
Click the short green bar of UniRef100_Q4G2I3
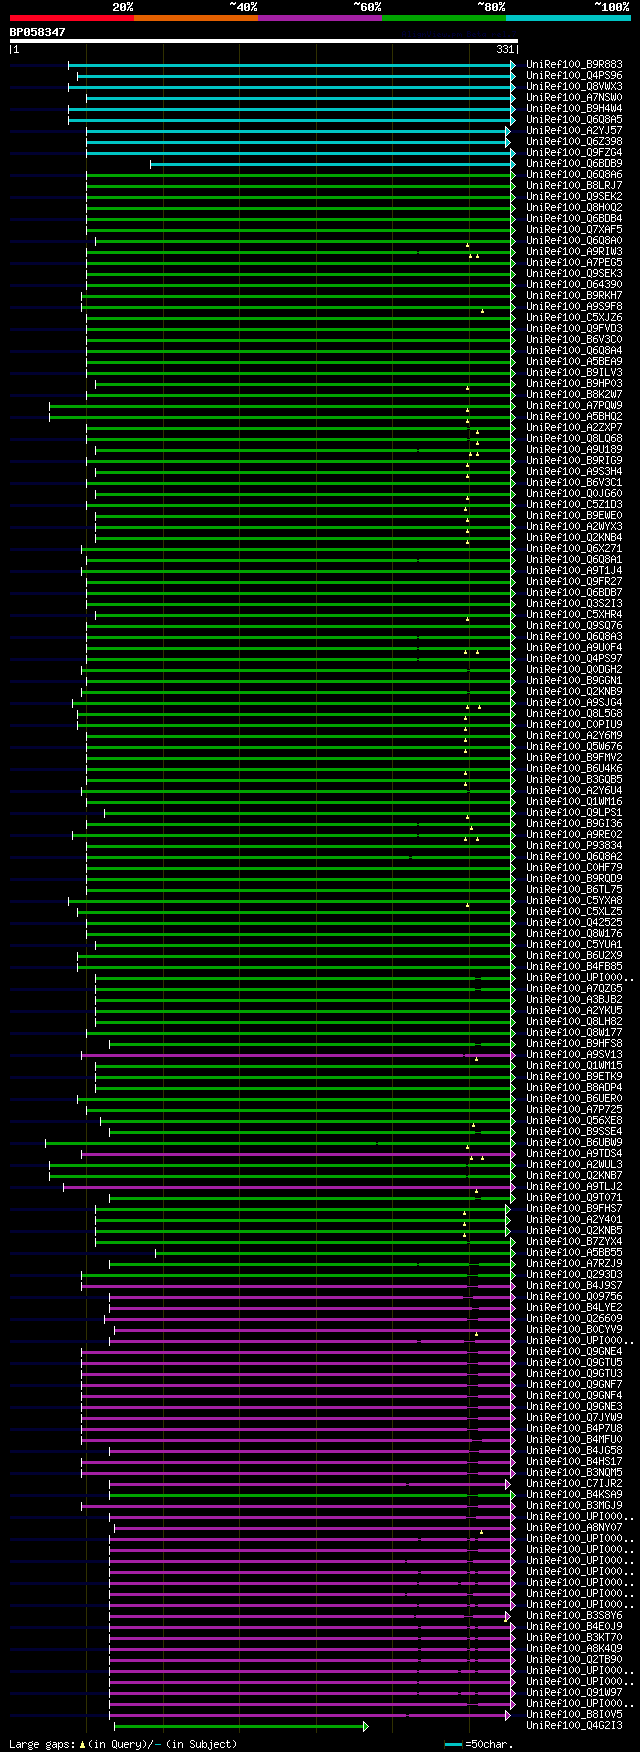point(238,1726)
